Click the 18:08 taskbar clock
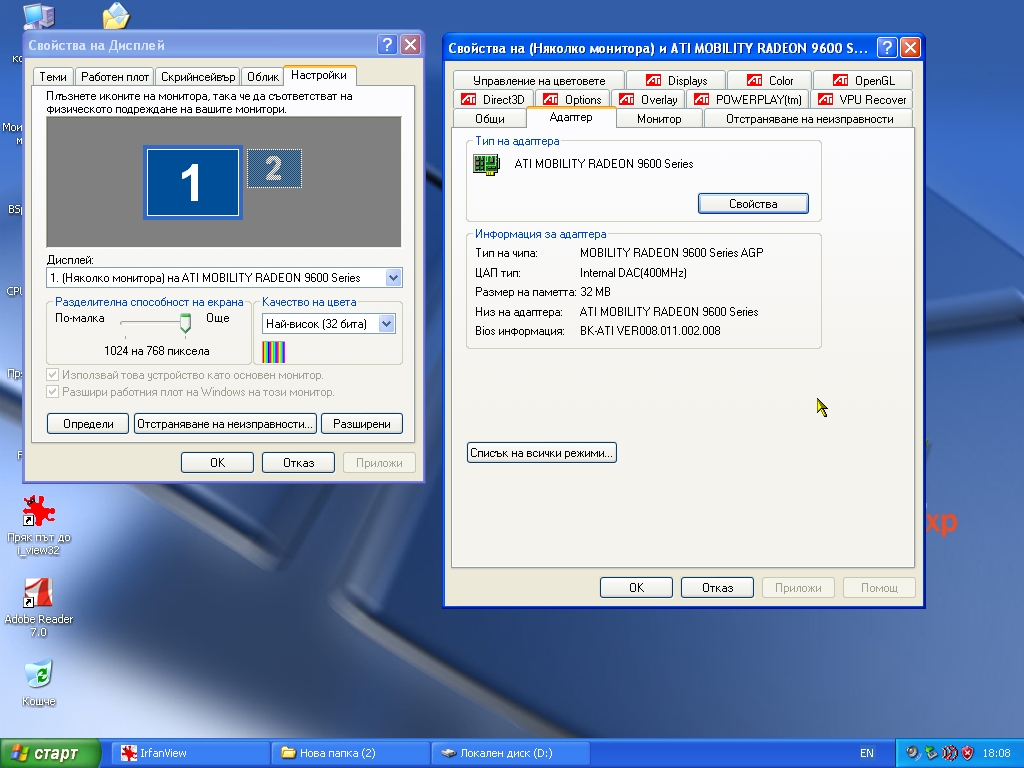Image resolution: width=1024 pixels, height=768 pixels. 996,753
